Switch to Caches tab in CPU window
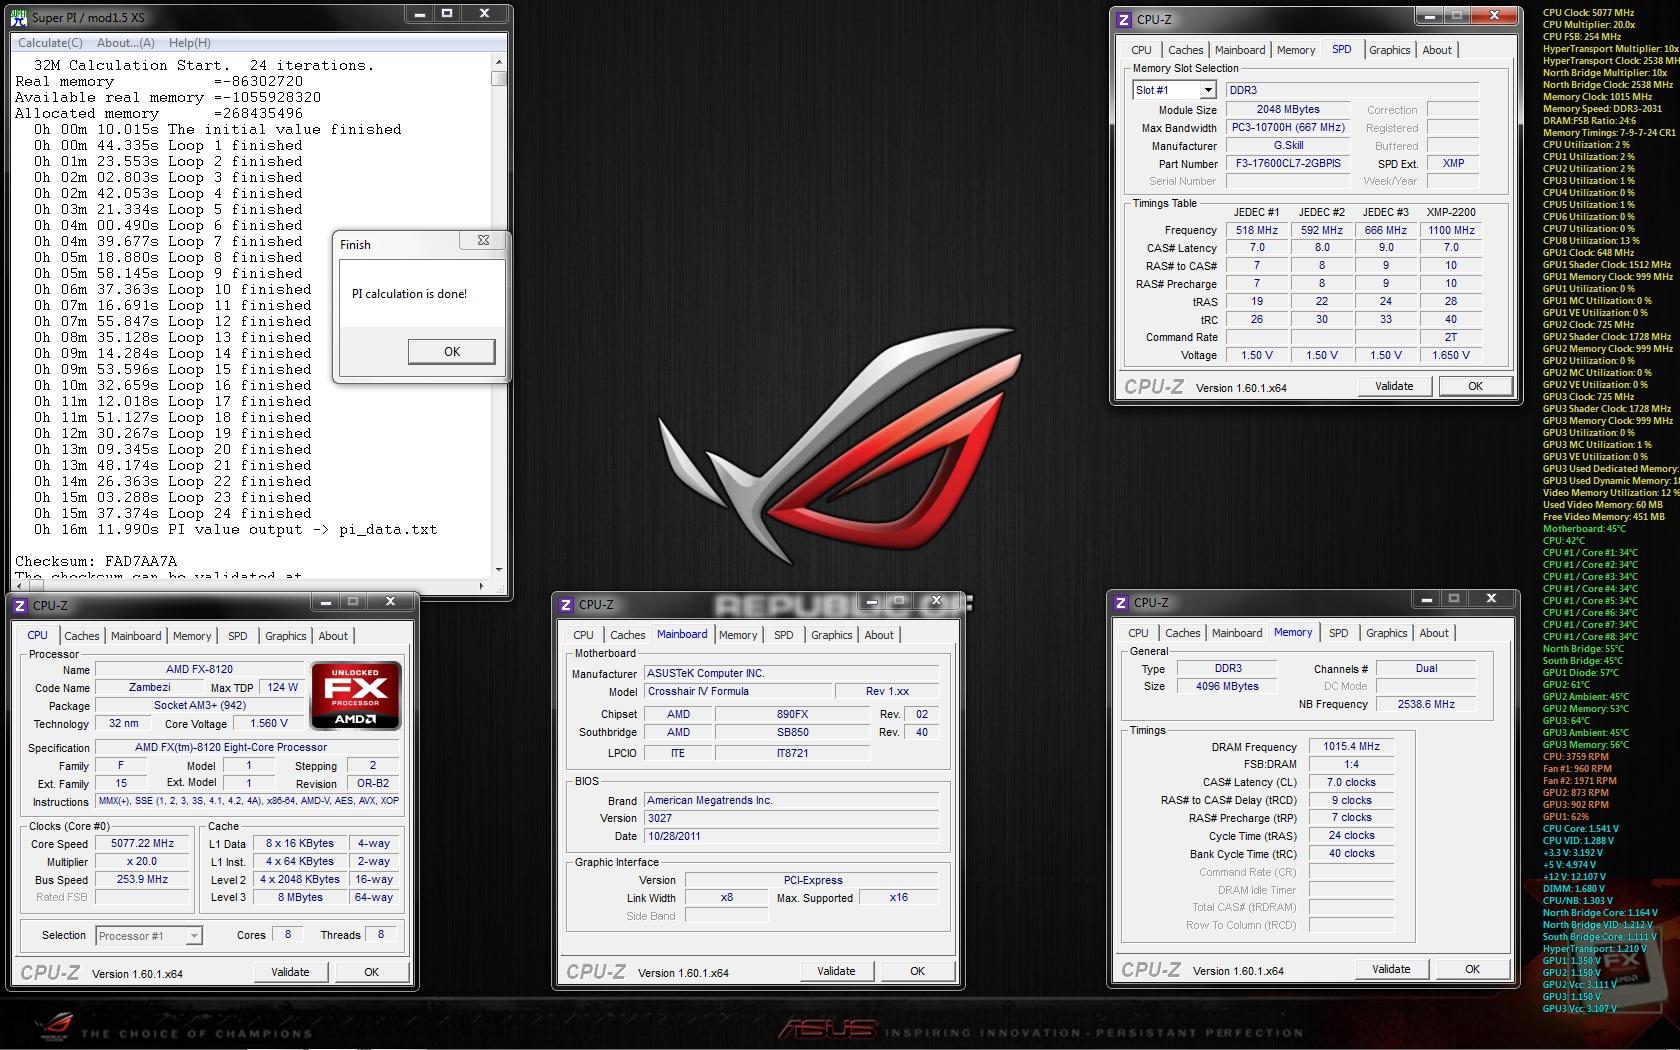 (x=82, y=636)
